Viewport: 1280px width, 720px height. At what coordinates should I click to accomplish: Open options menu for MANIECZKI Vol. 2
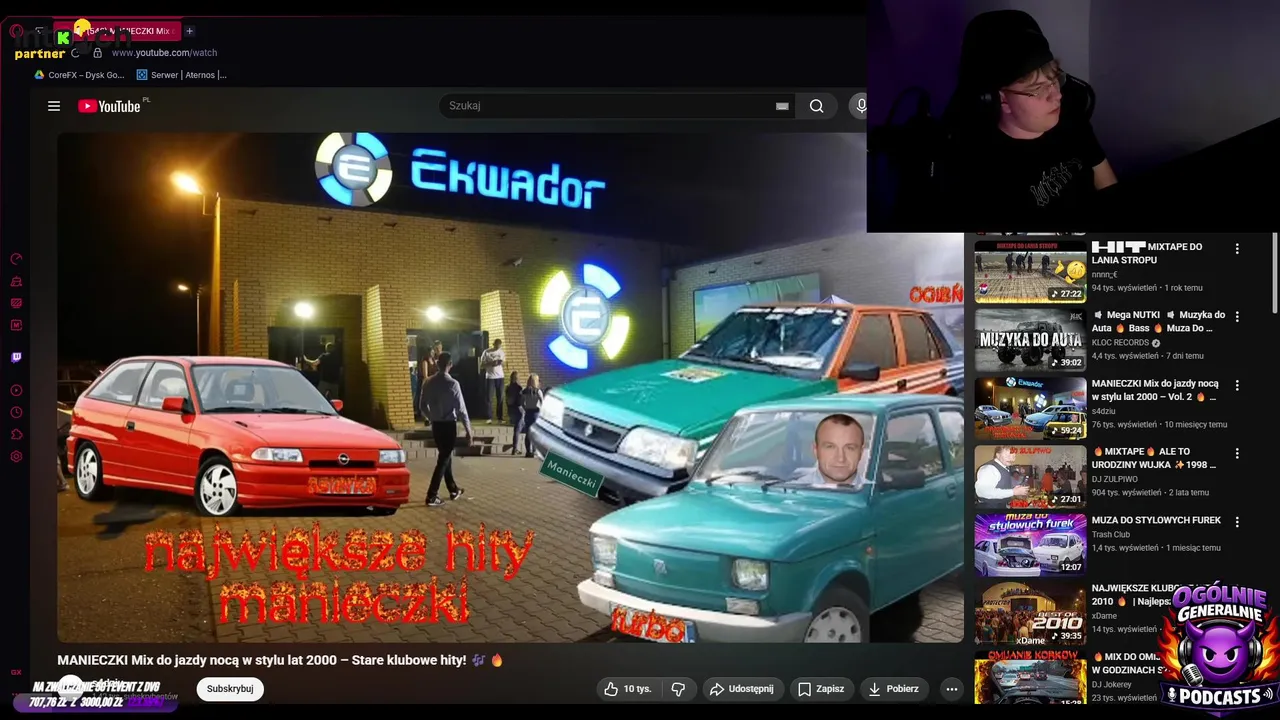click(1237, 385)
